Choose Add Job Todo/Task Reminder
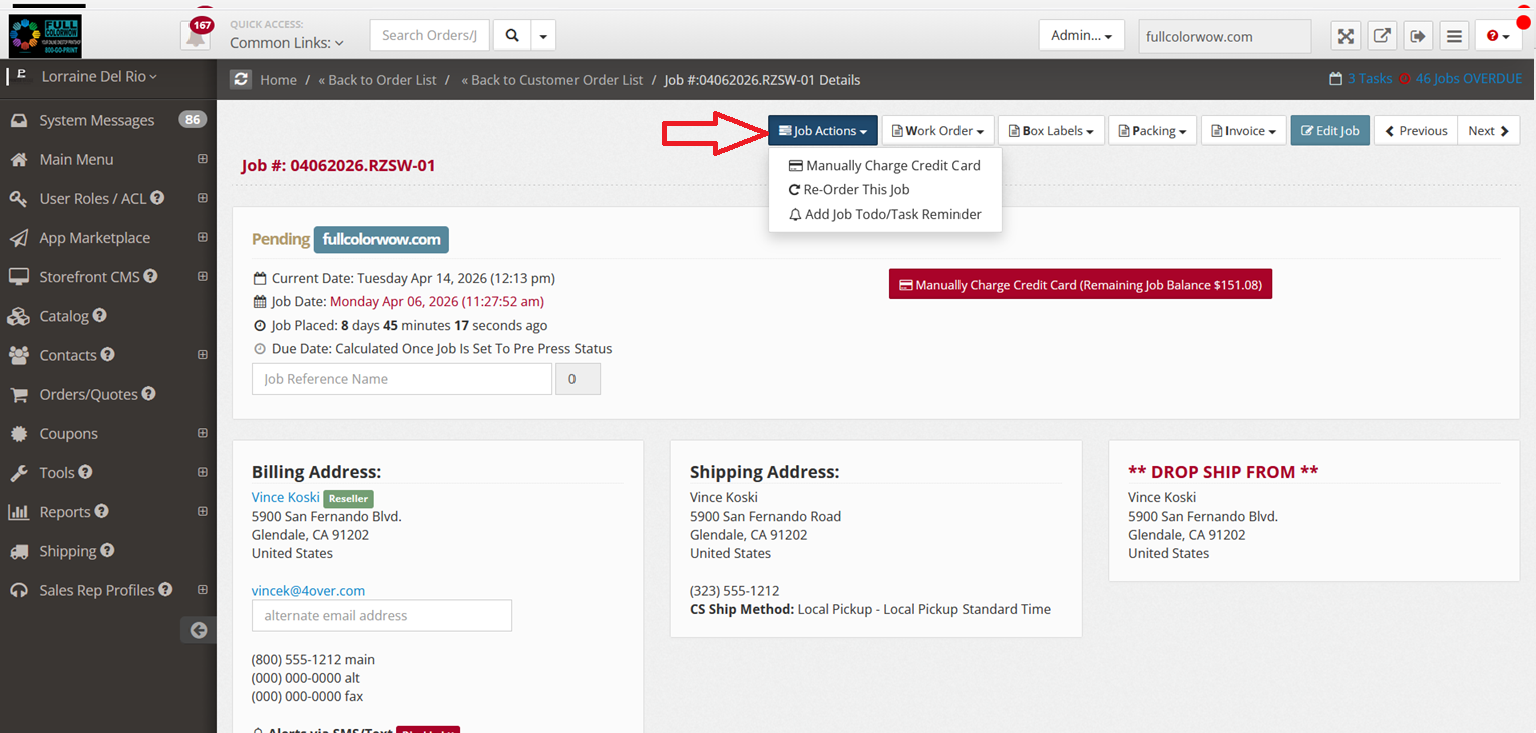The width and height of the screenshot is (1536, 733). tap(892, 214)
